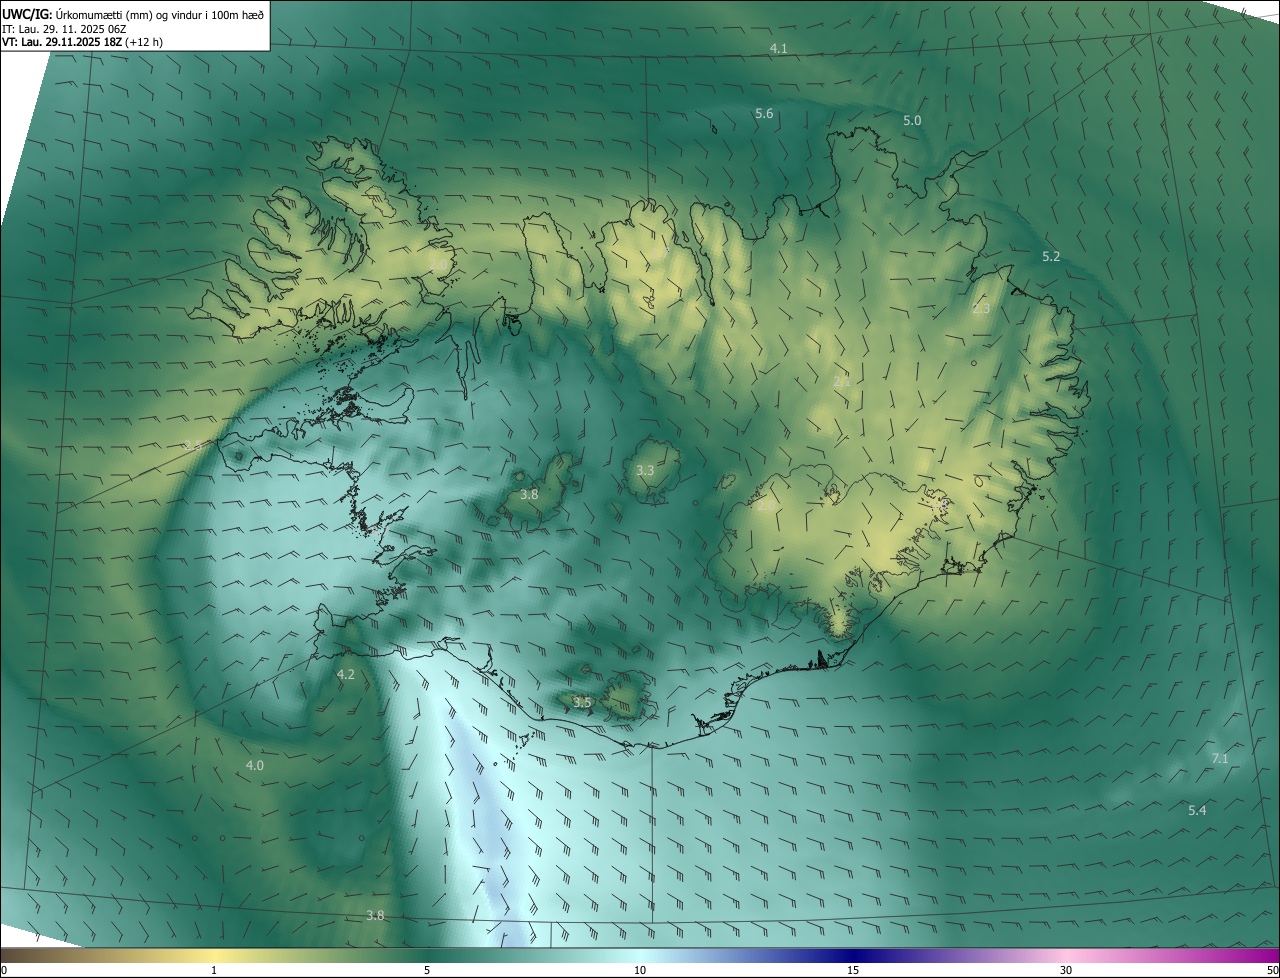The image size is (1280, 978).
Task: Click the 4.2 value label near Reykjanes
Action: click(x=346, y=675)
